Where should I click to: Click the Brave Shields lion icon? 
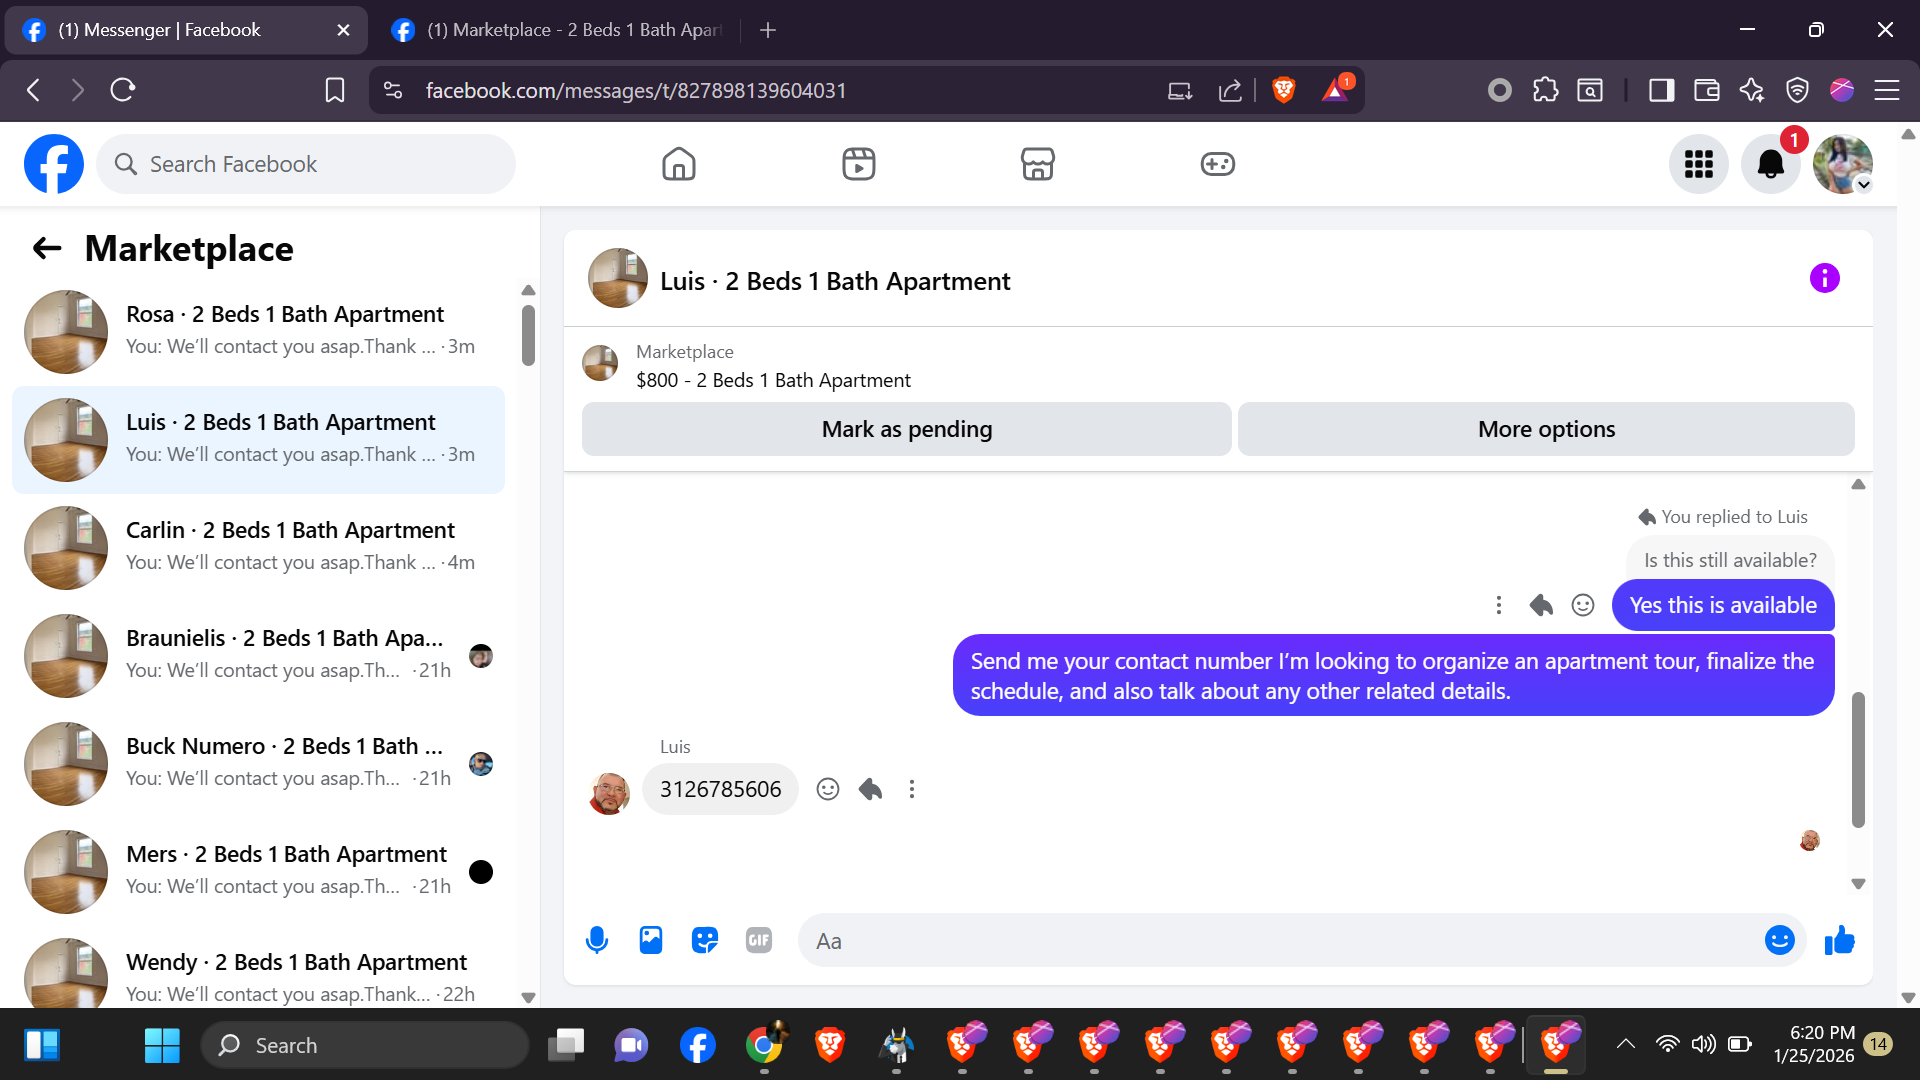click(x=1284, y=90)
